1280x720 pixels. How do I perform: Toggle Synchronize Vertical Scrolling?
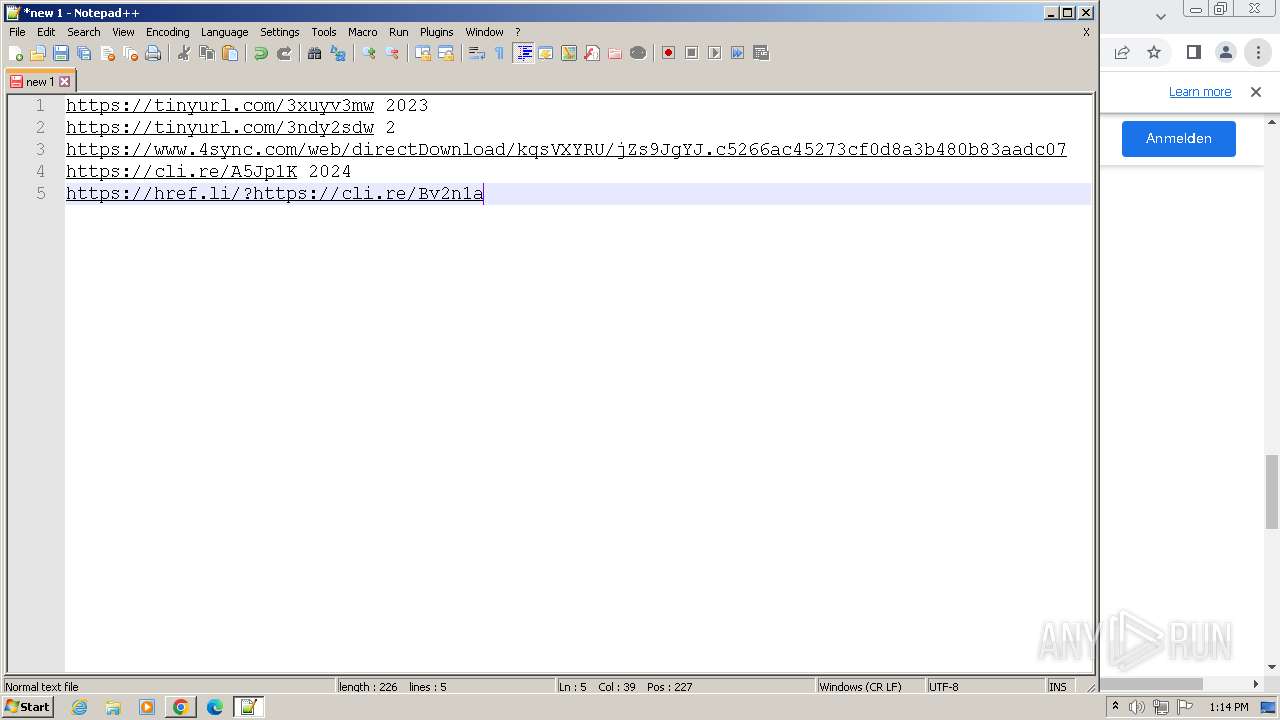[x=423, y=53]
